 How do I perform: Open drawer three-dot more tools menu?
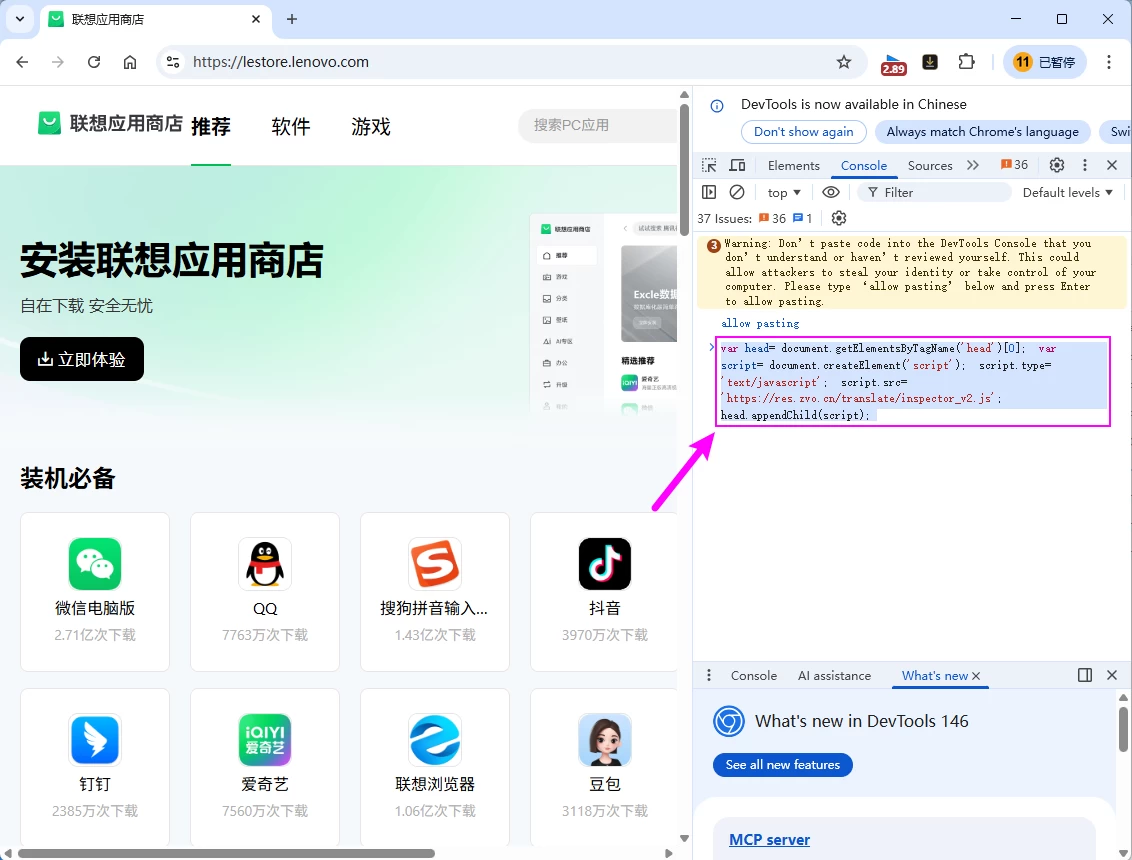(709, 675)
